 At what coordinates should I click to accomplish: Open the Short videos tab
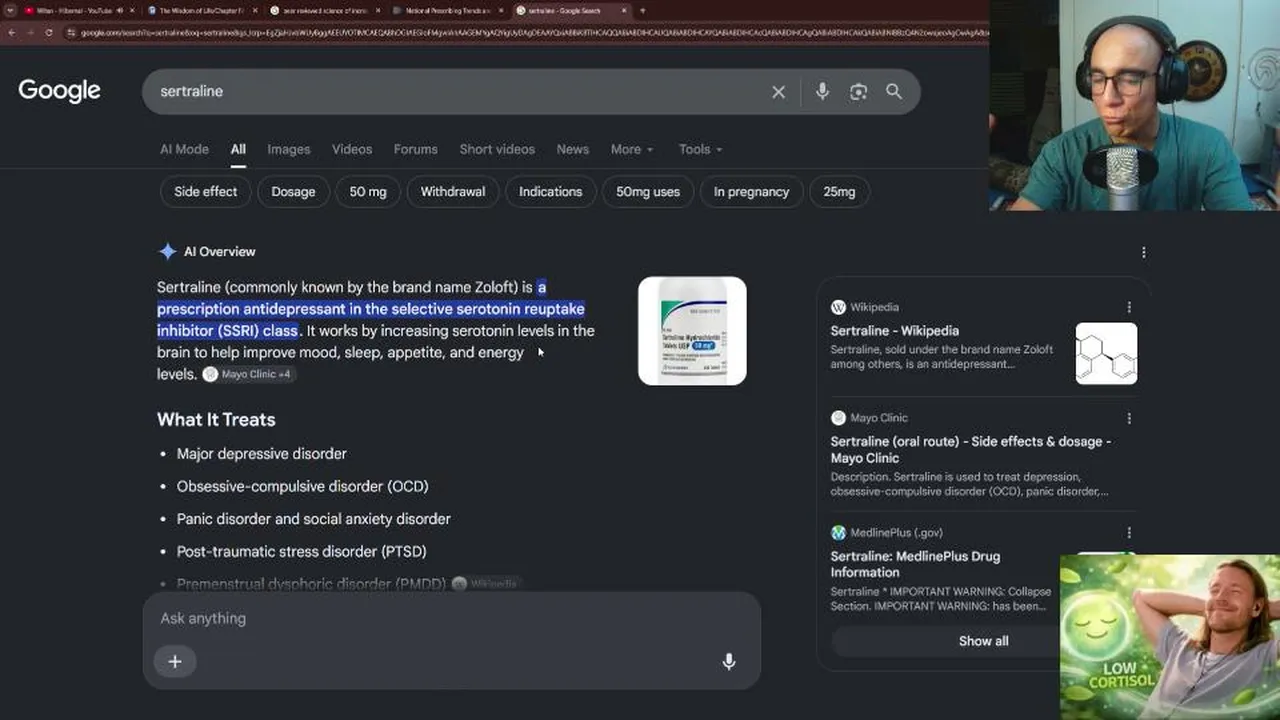[497, 149]
